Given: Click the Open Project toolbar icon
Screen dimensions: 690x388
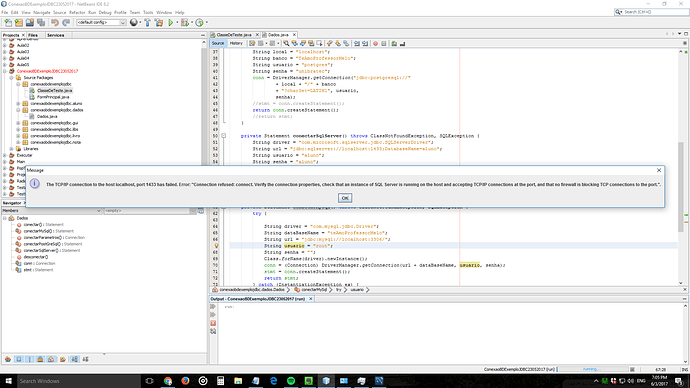Looking at the screenshot, I should coord(29,22).
